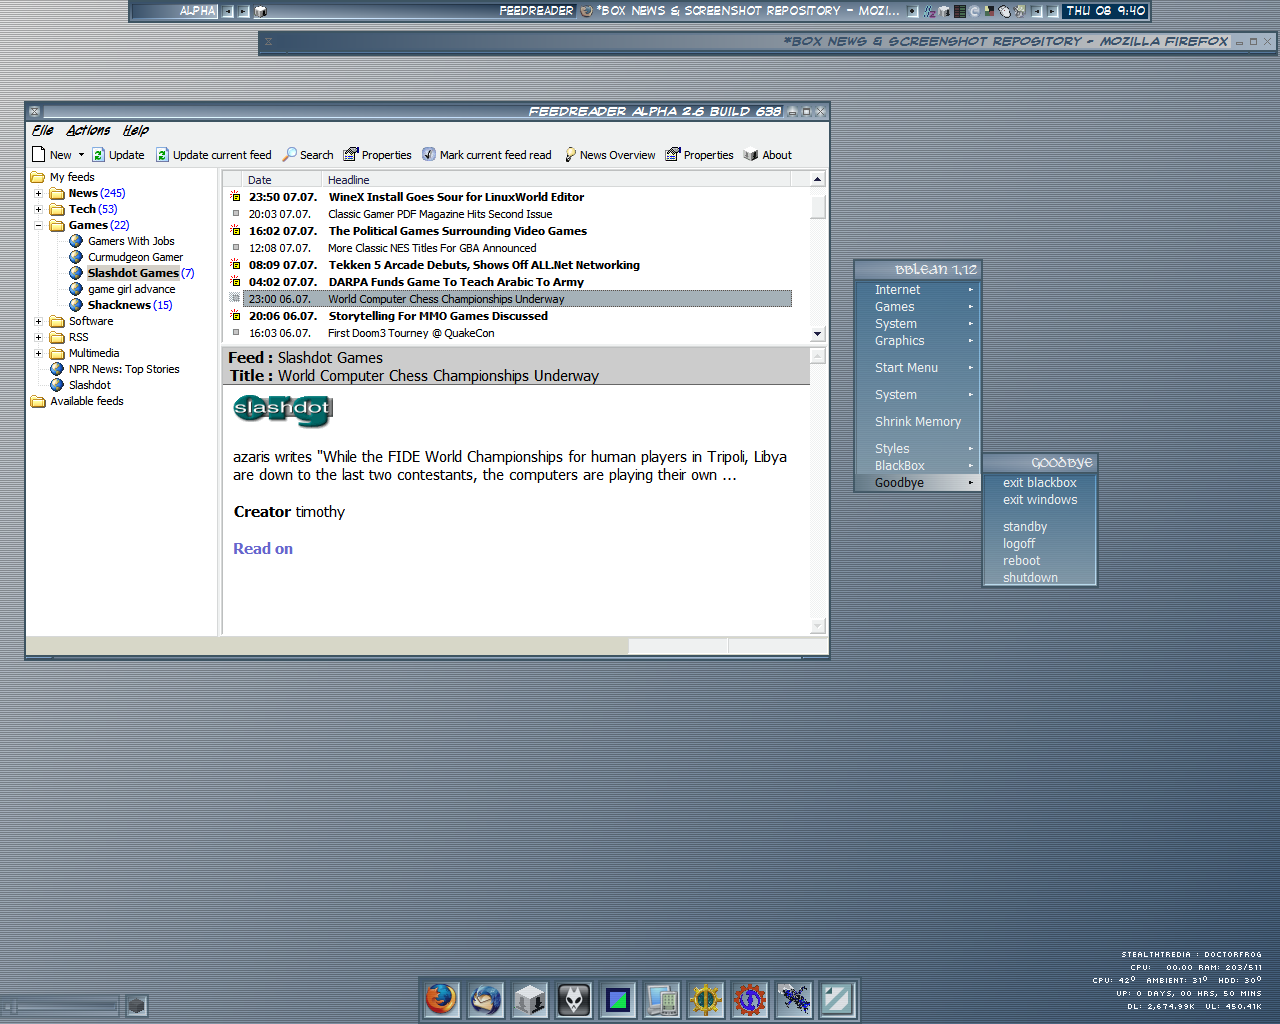Sort by Headline column header
Image resolution: width=1280 pixels, height=1024 pixels.
pos(556,180)
